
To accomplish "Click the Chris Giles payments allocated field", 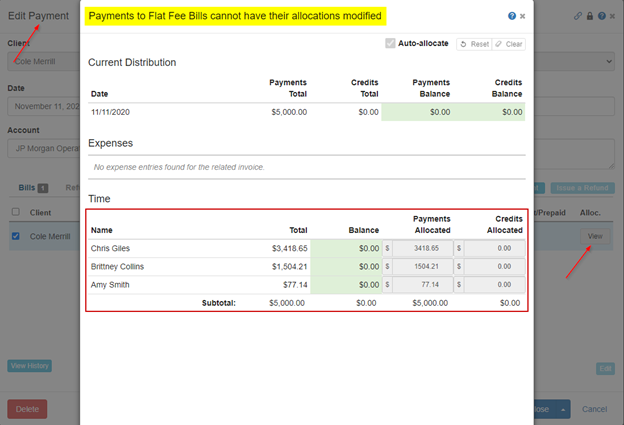I will pos(423,248).
